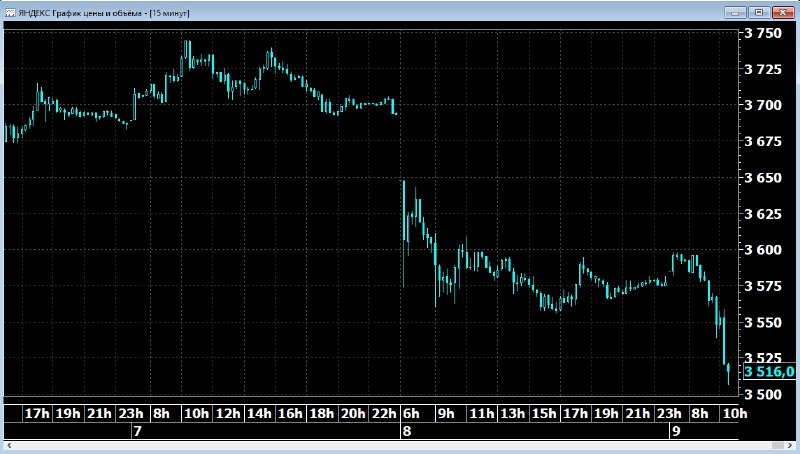Click the 16h time axis label
800x454 pixels.
click(290, 413)
